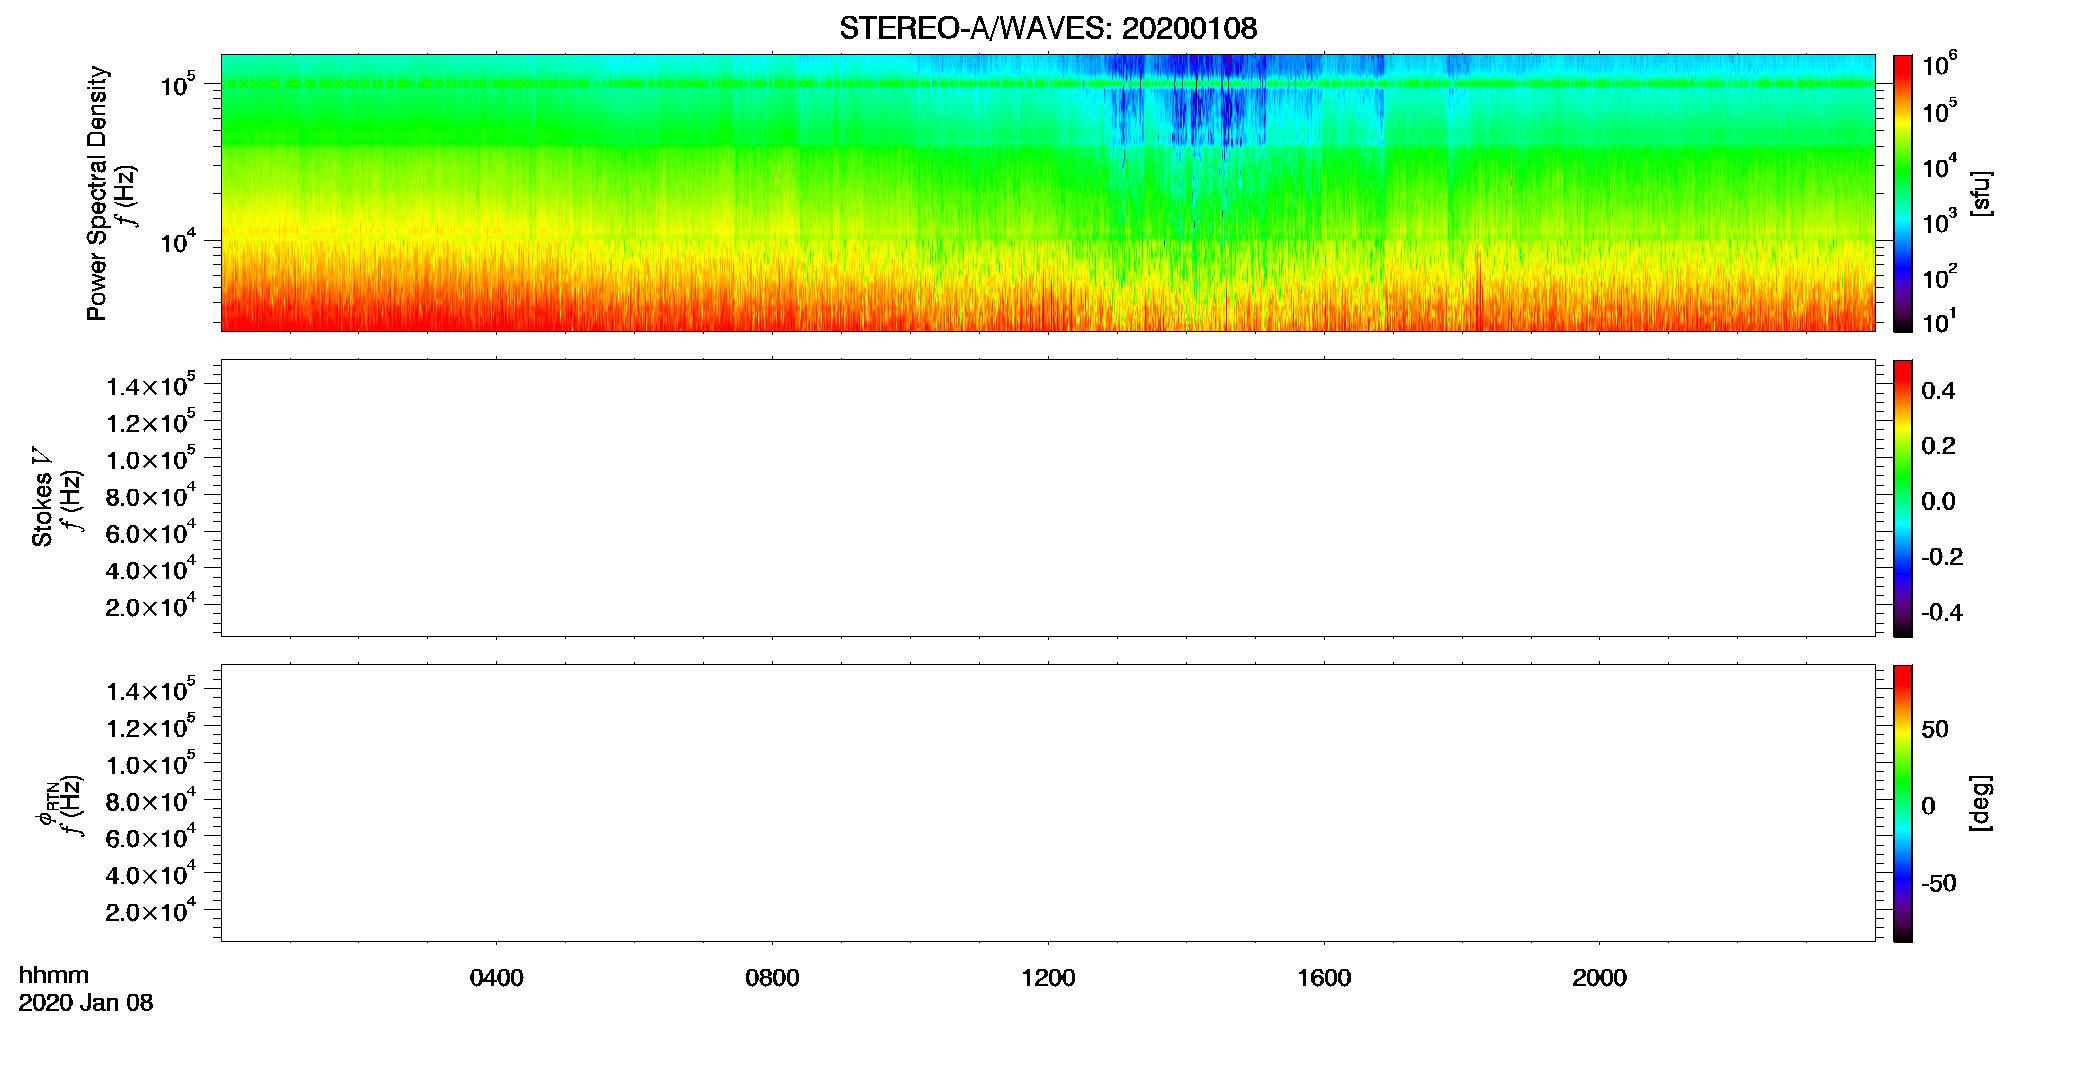2096x1080 pixels.
Task: Click the -0.4 label on Stokes colorbar
Action: pos(1942,612)
